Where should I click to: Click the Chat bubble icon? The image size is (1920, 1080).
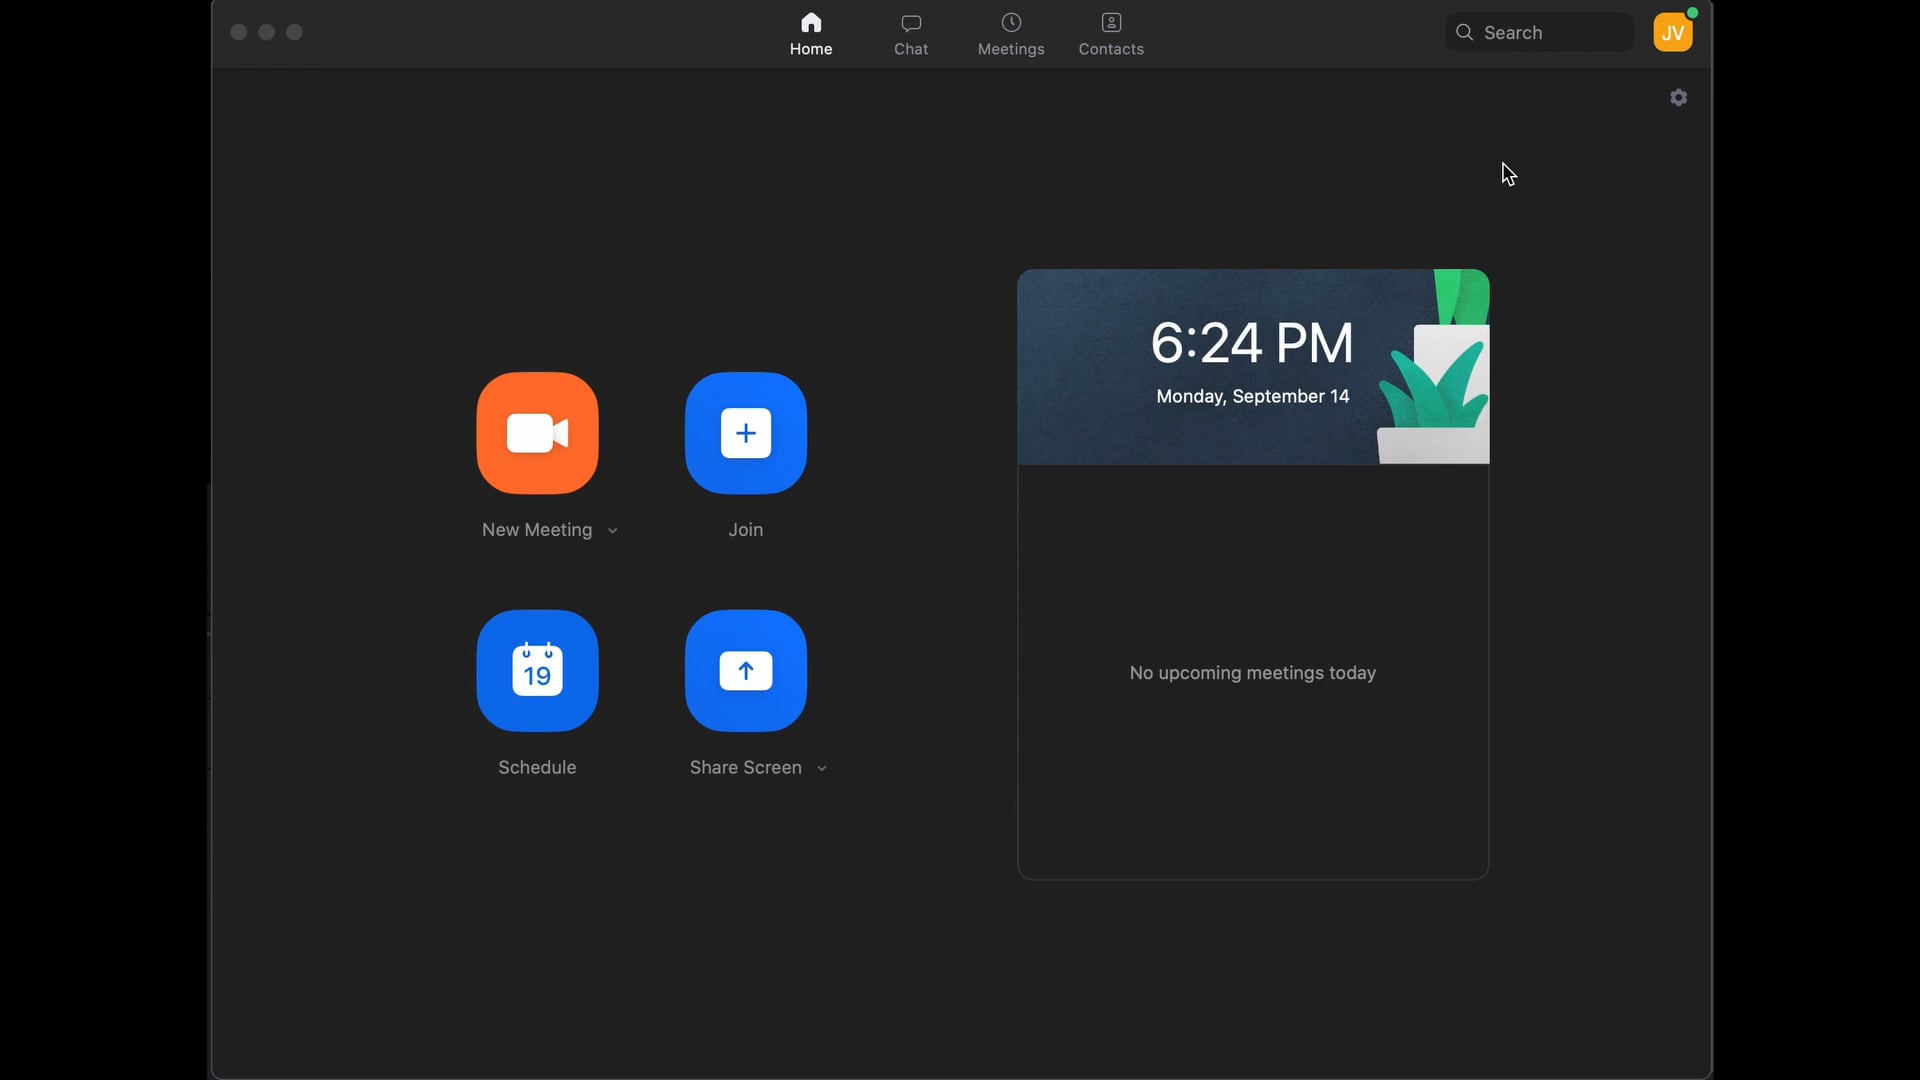click(911, 23)
